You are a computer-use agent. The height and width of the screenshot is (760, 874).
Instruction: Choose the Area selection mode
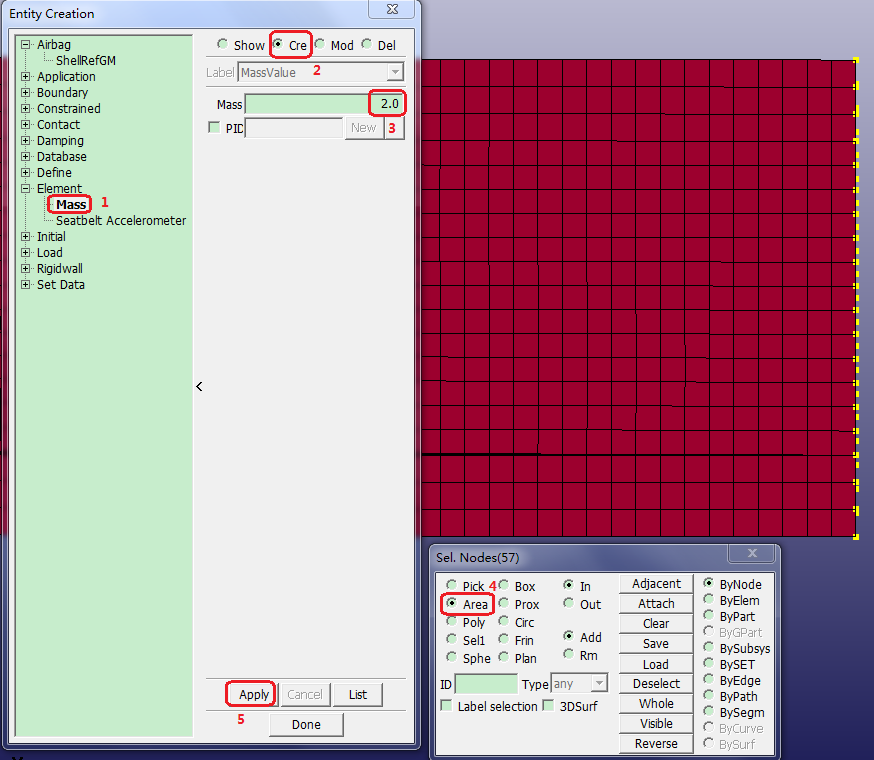coord(452,604)
